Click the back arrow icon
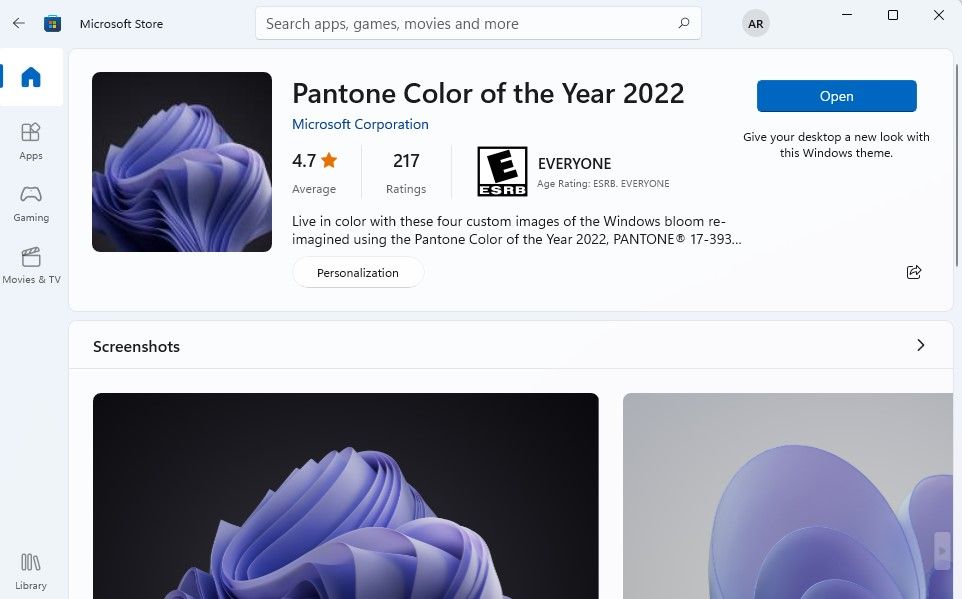 (x=18, y=23)
